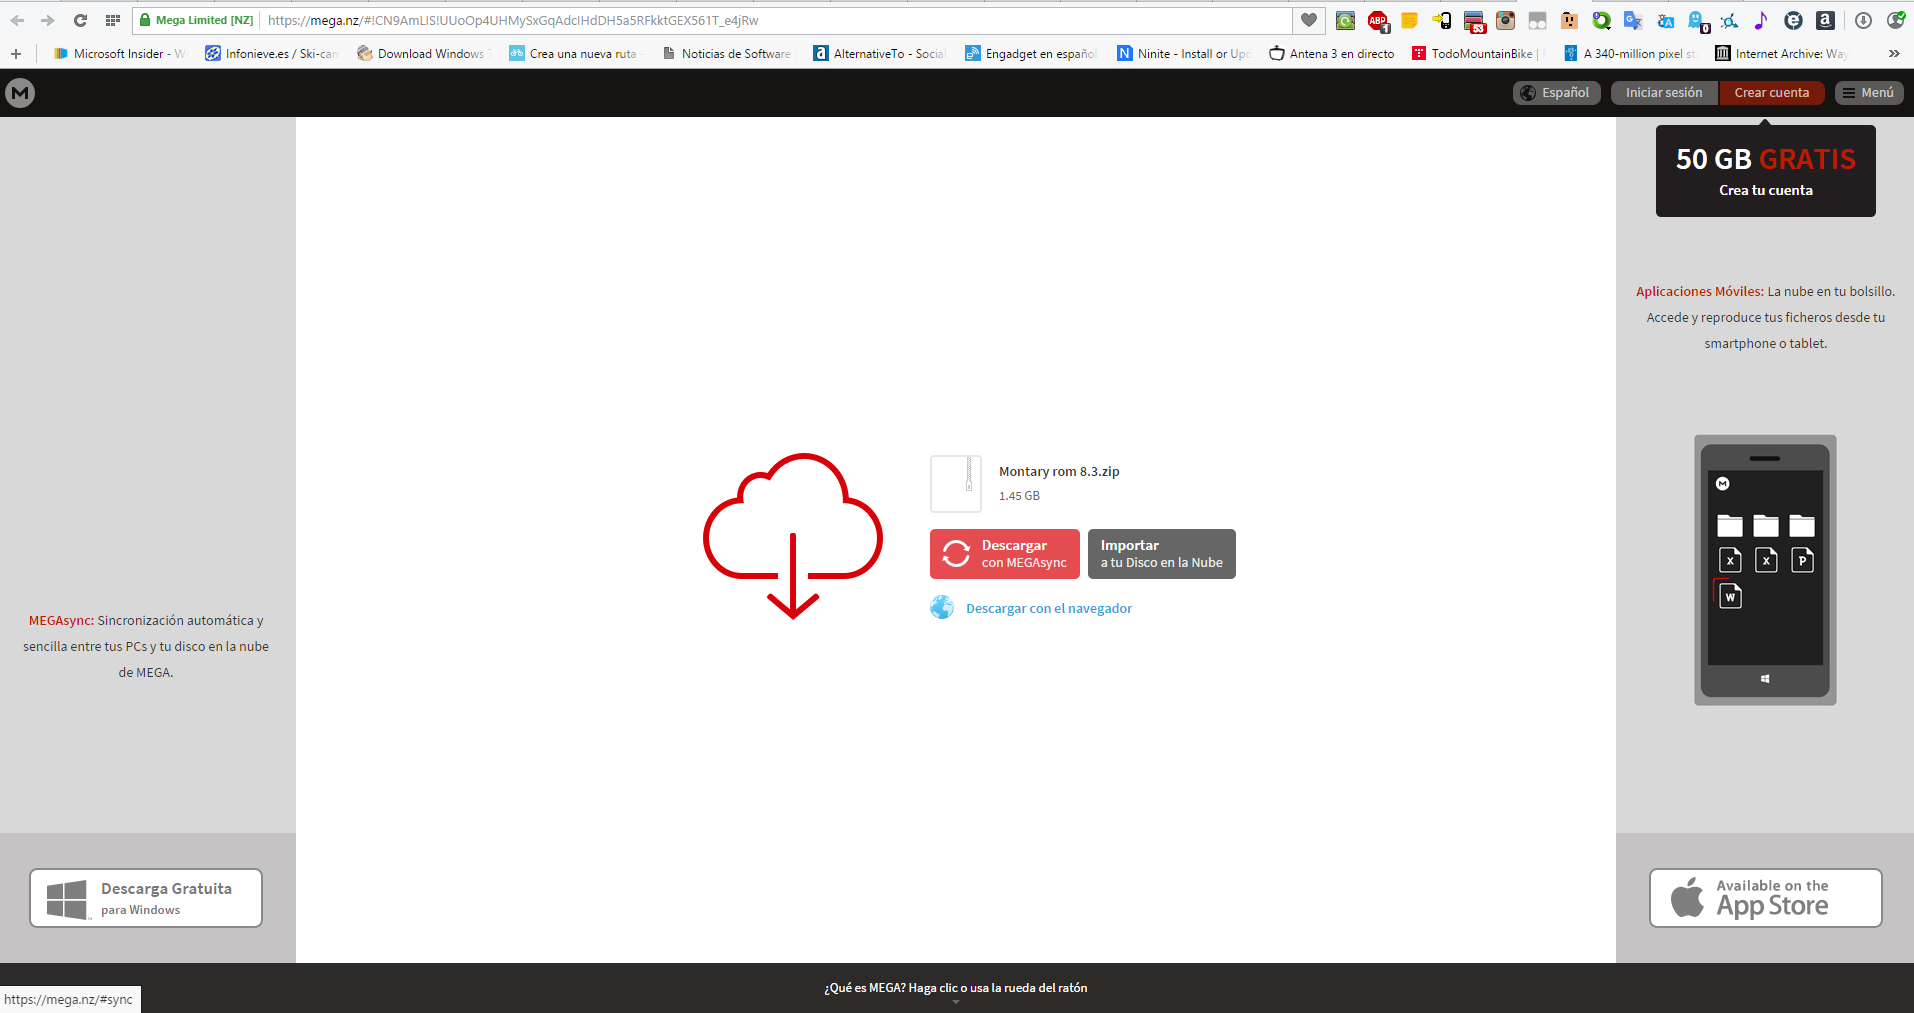This screenshot has height=1013, width=1914.
Task: Click Descarga Gratuita para Windows button
Action: click(x=146, y=898)
